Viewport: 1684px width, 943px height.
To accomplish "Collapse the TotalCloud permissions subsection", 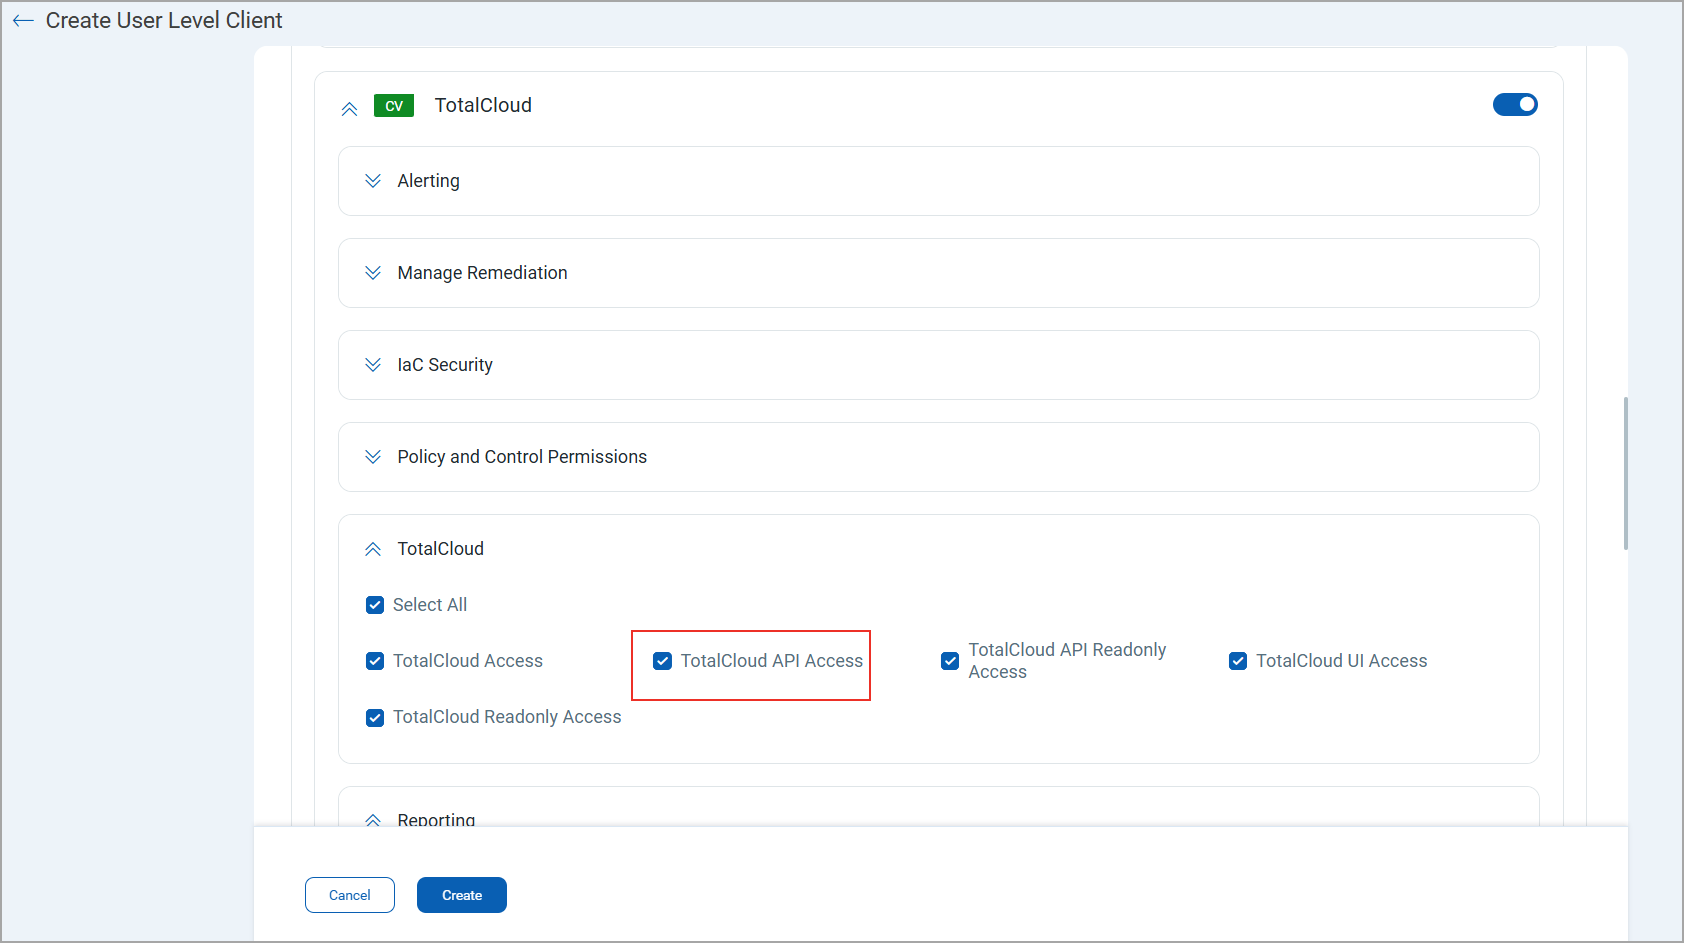I will pyautogui.click(x=373, y=549).
